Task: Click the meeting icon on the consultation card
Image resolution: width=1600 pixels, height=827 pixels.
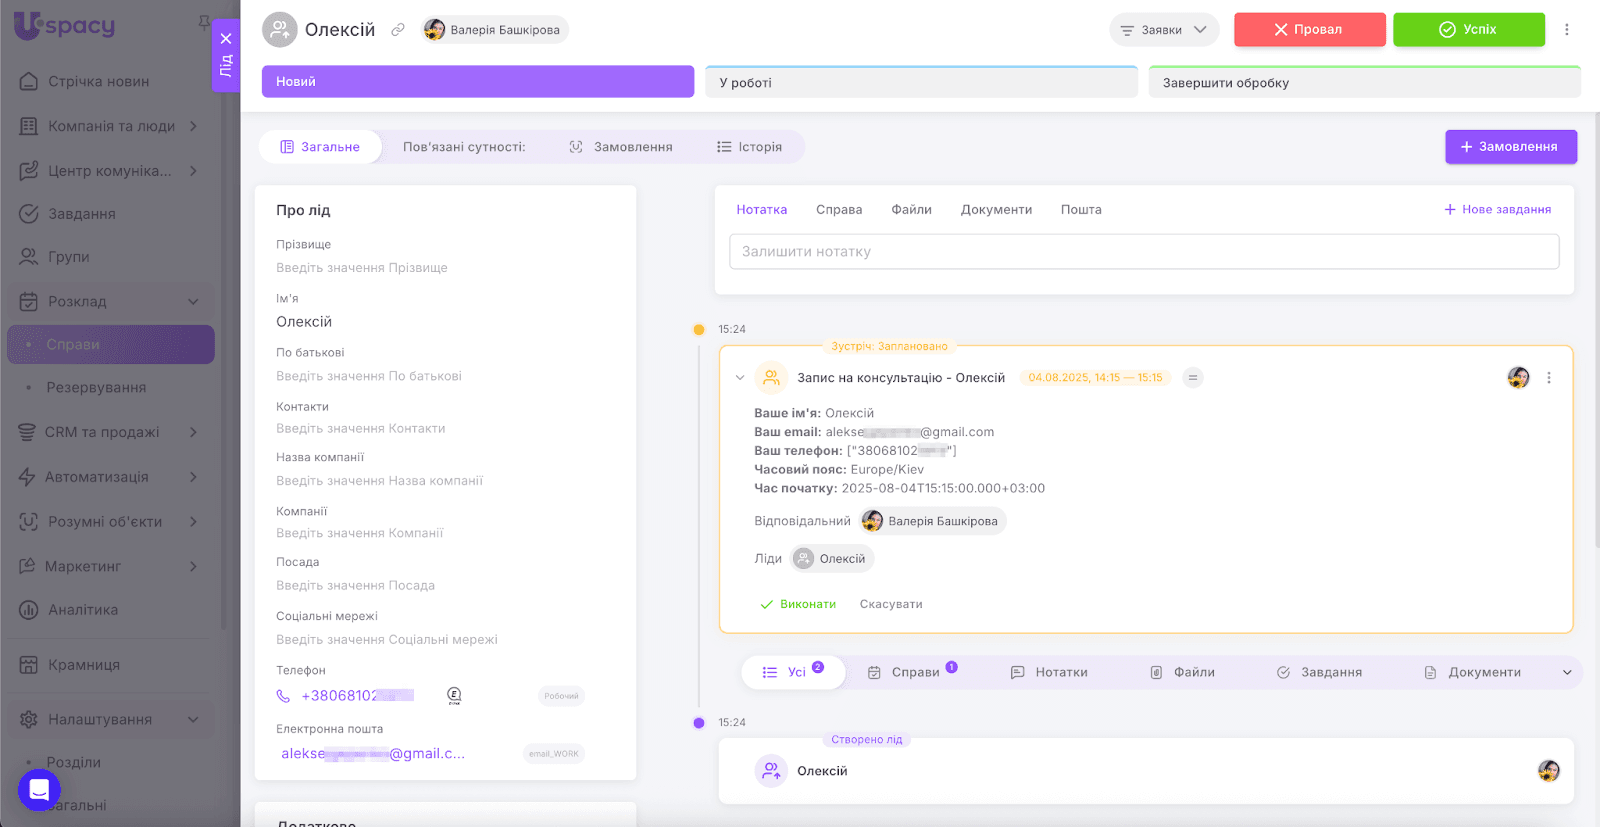Action: coord(771,378)
